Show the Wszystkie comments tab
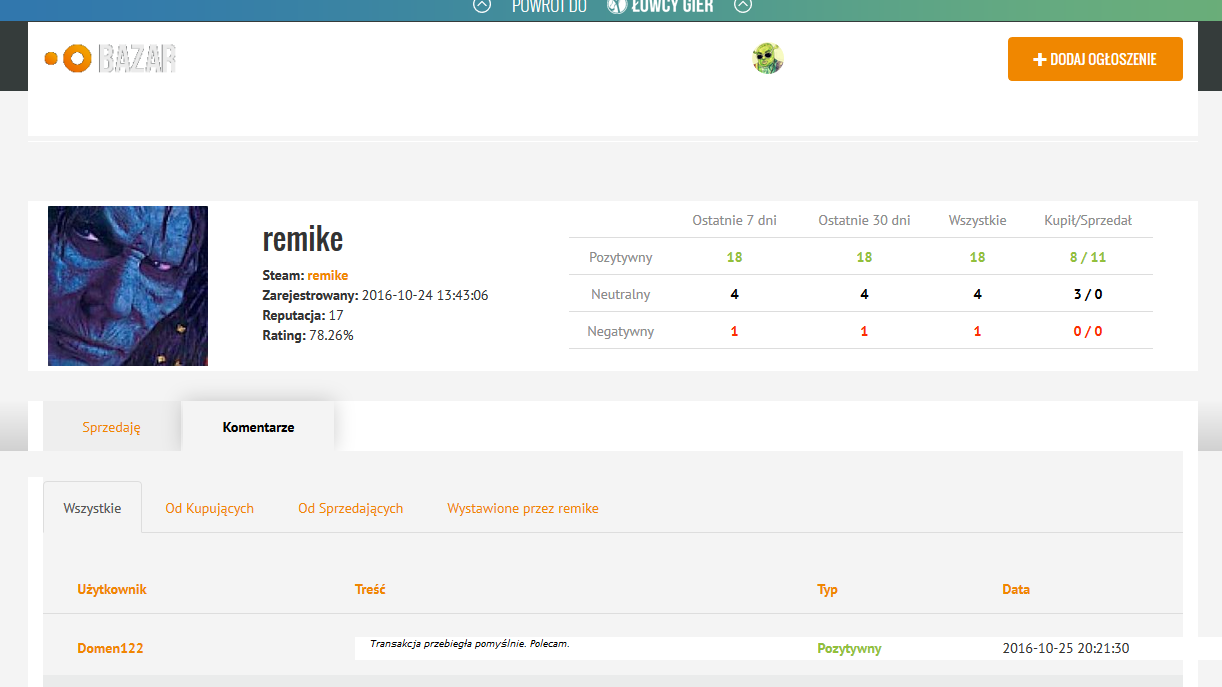Viewport: 1222px width, 687px height. (92, 508)
